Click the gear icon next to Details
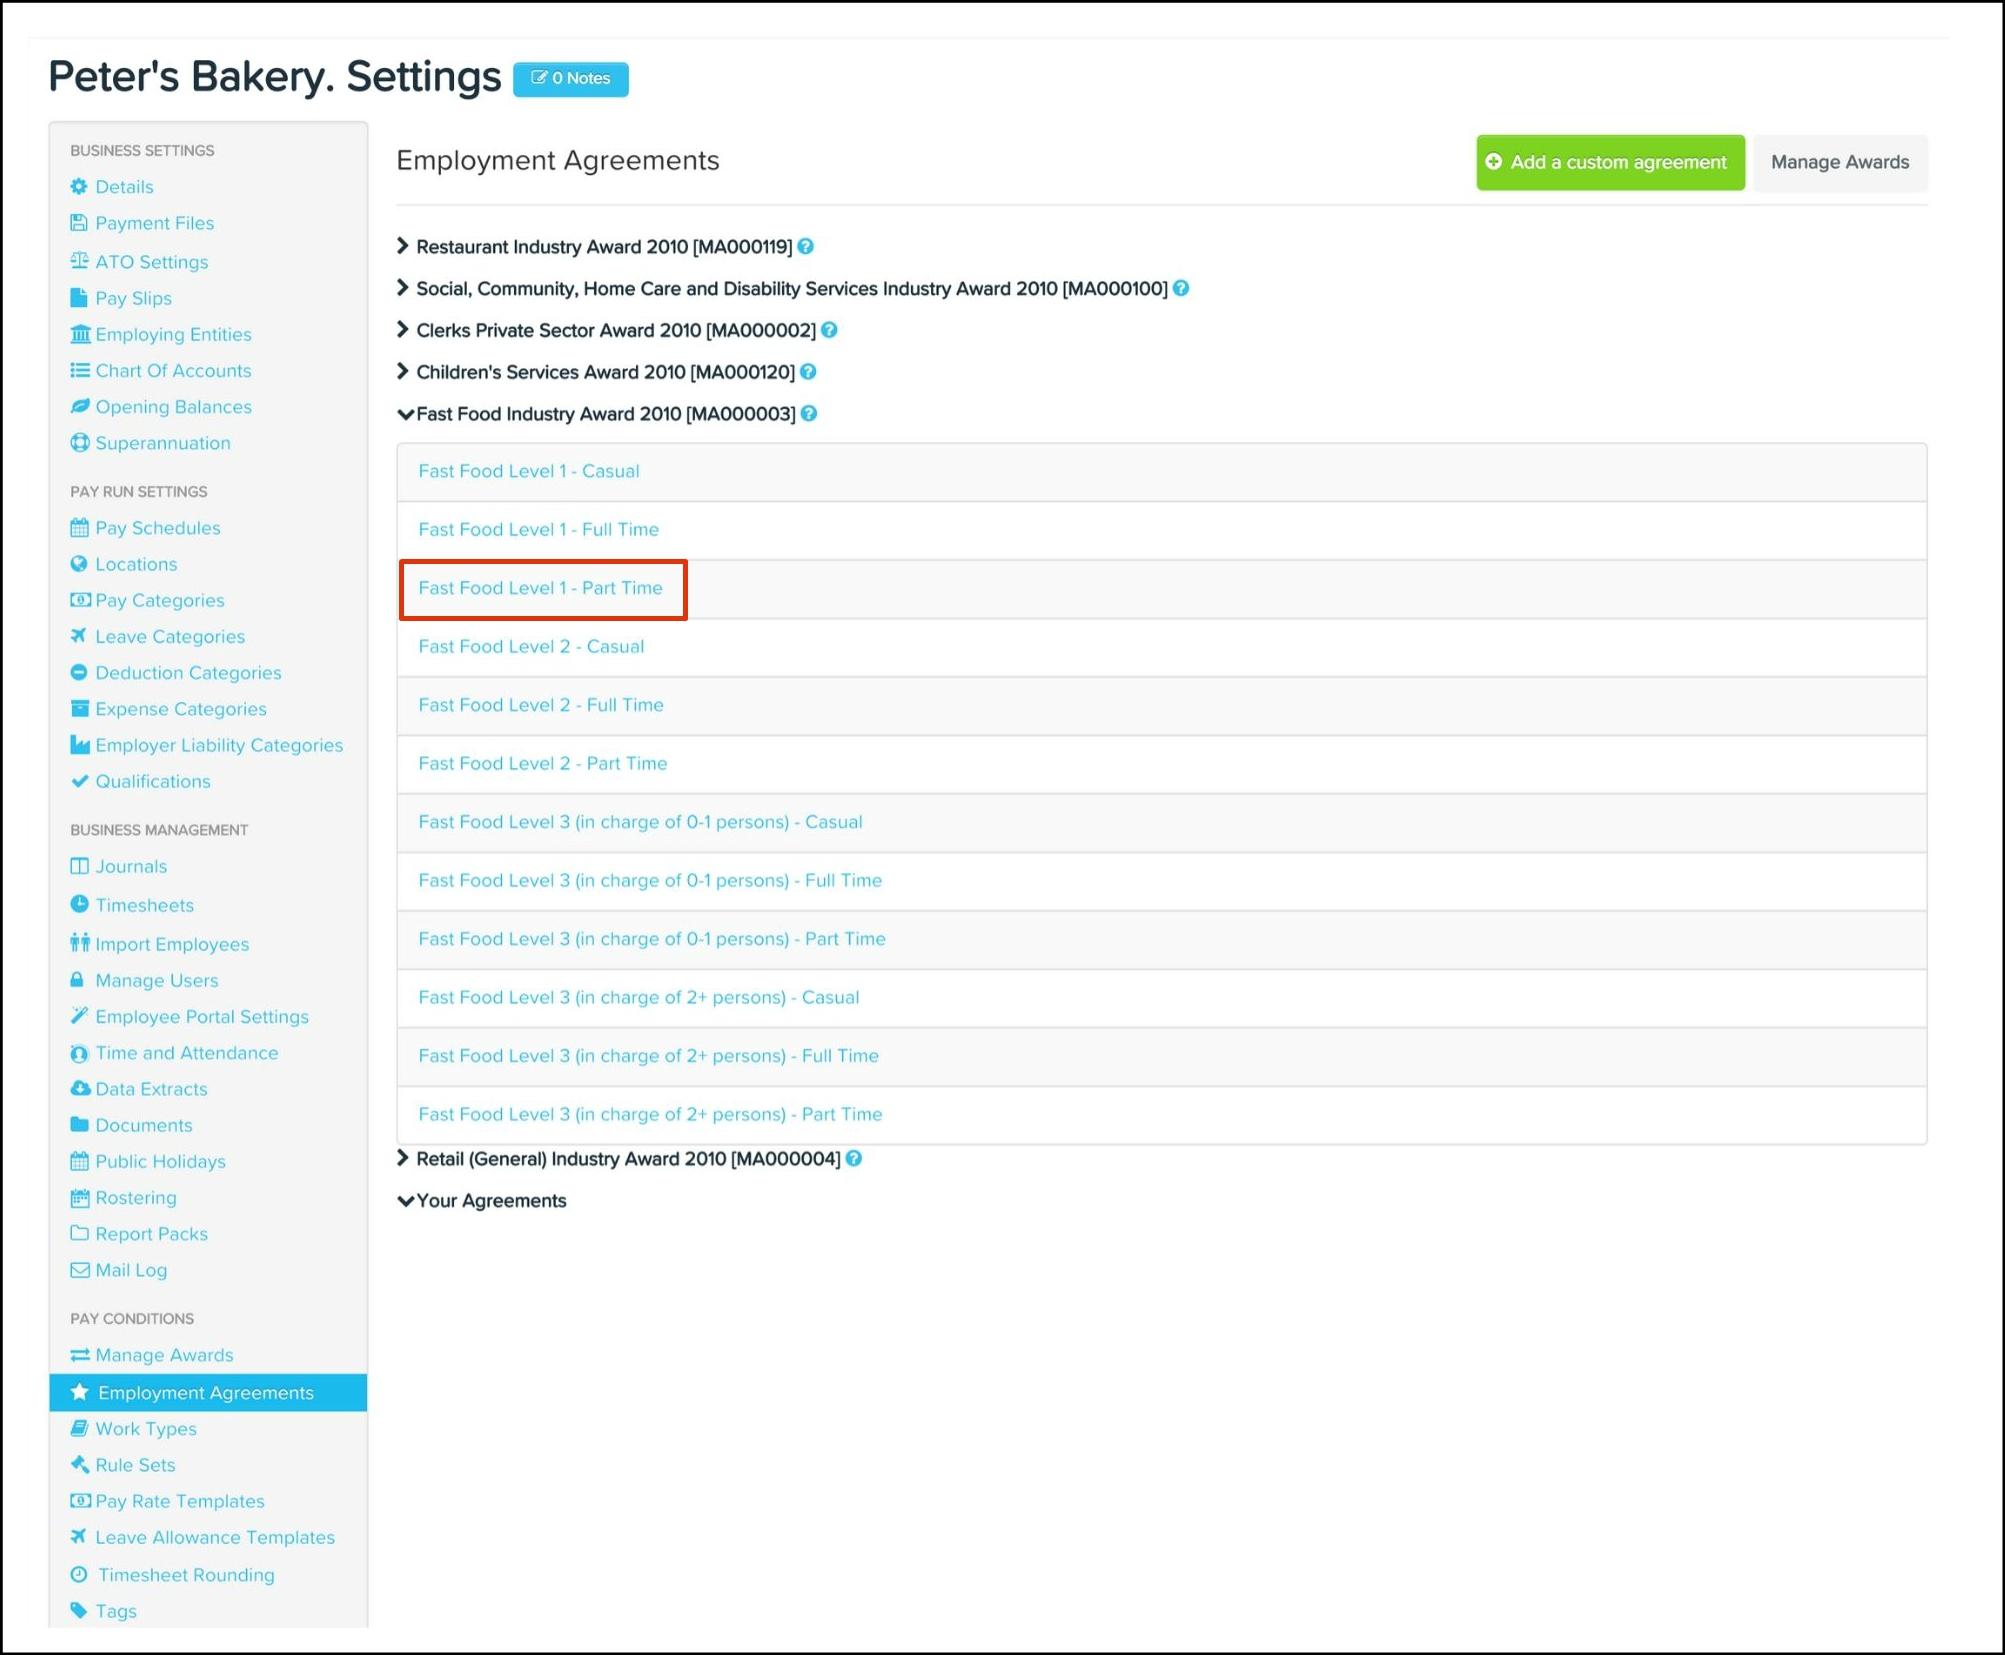The height and width of the screenshot is (1655, 2005). tap(79, 187)
